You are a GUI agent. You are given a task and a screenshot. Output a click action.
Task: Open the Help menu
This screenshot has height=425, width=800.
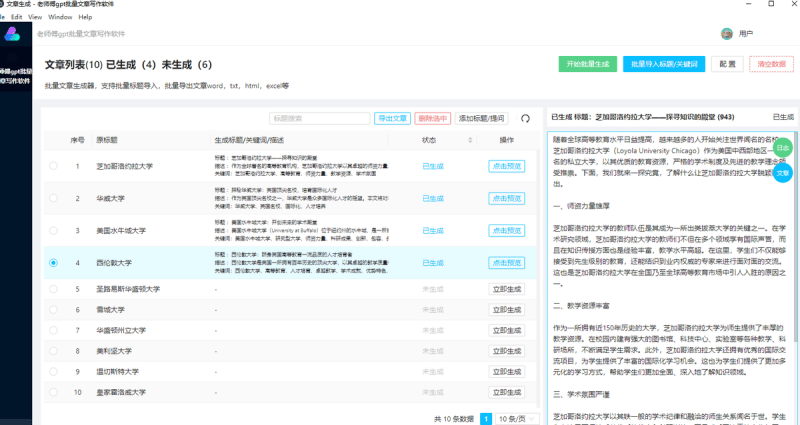(x=85, y=17)
